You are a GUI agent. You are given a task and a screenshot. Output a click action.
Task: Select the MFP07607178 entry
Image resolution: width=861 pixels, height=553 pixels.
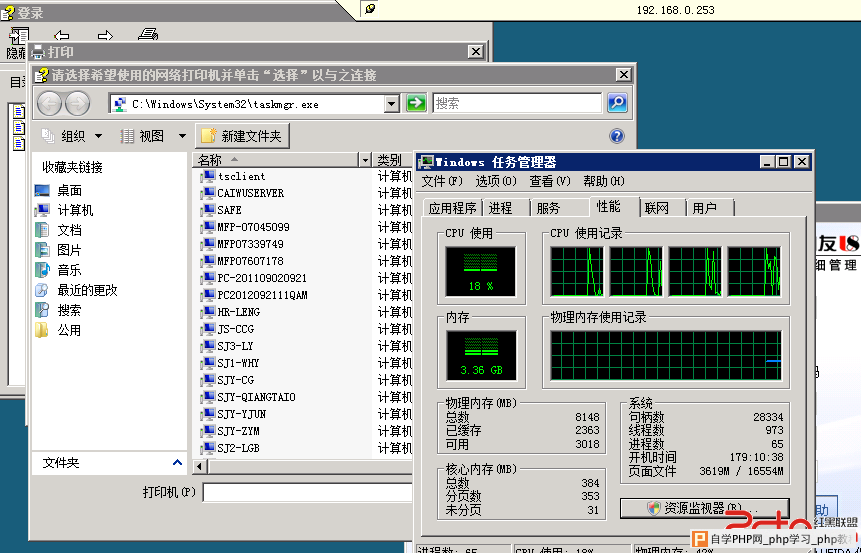pyautogui.click(x=242, y=261)
